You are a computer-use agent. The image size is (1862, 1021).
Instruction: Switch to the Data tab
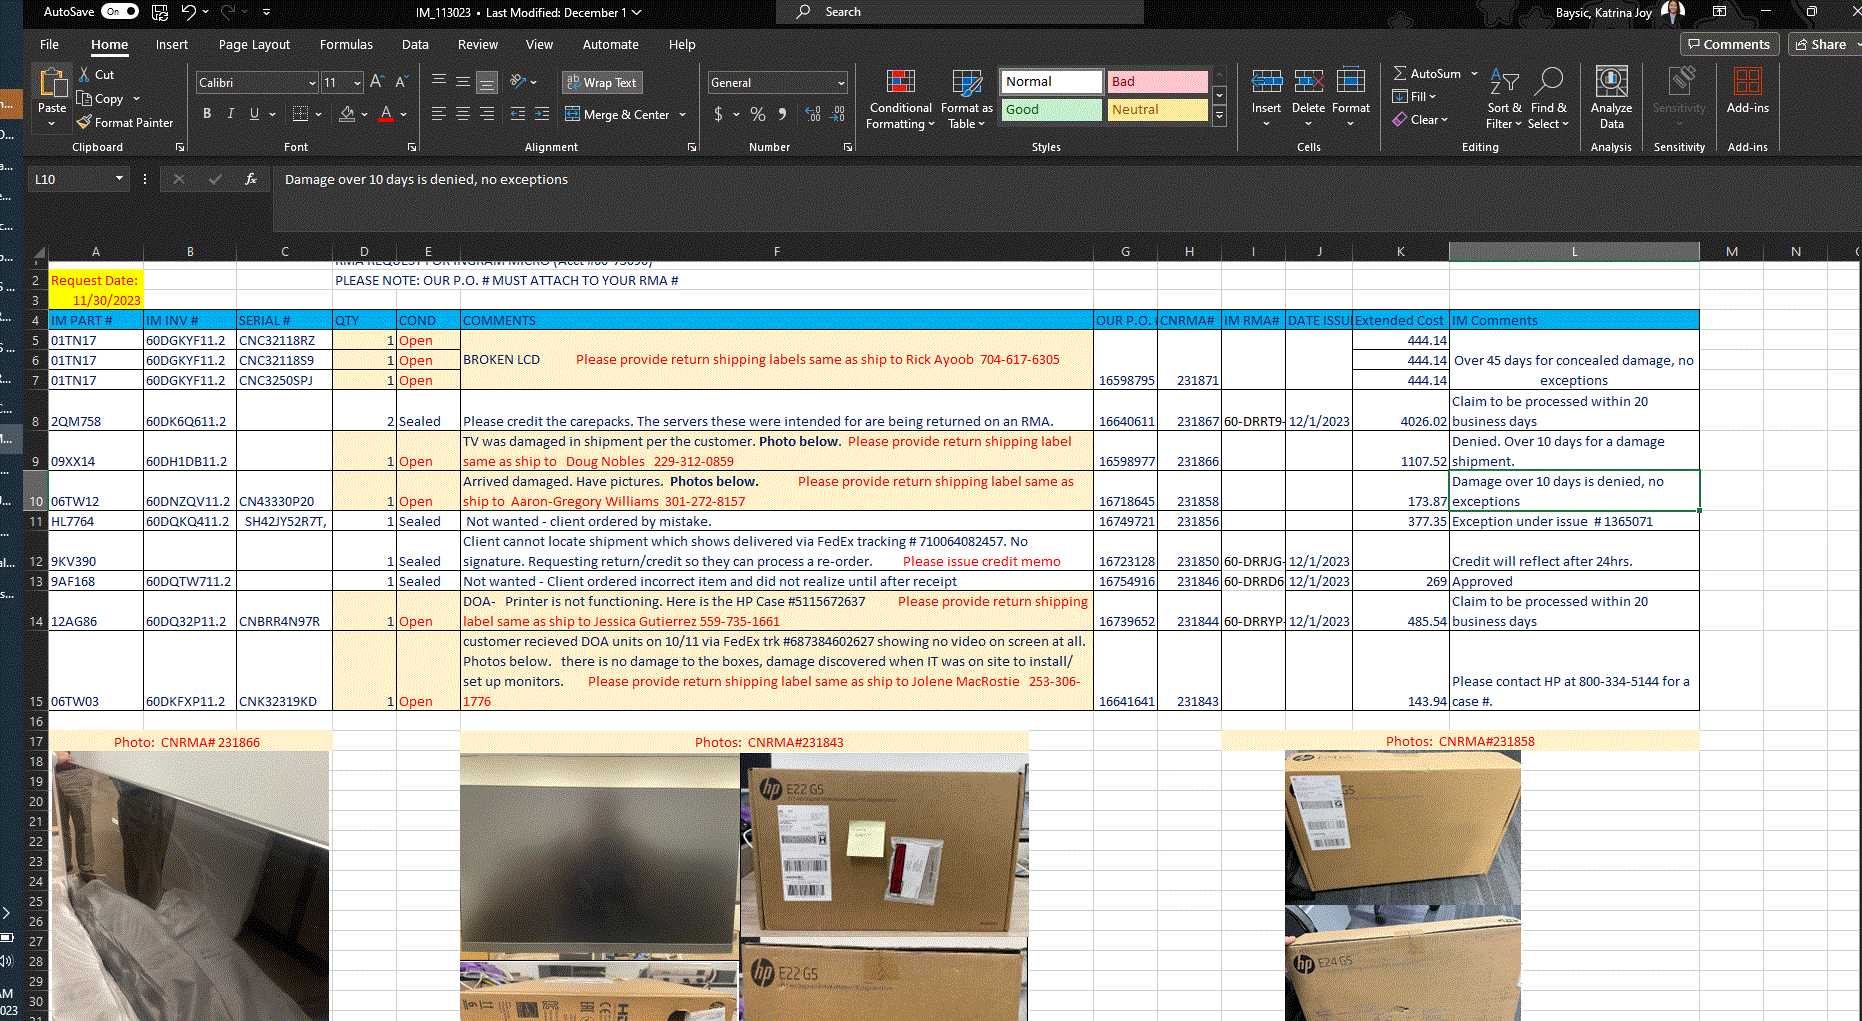pos(415,45)
